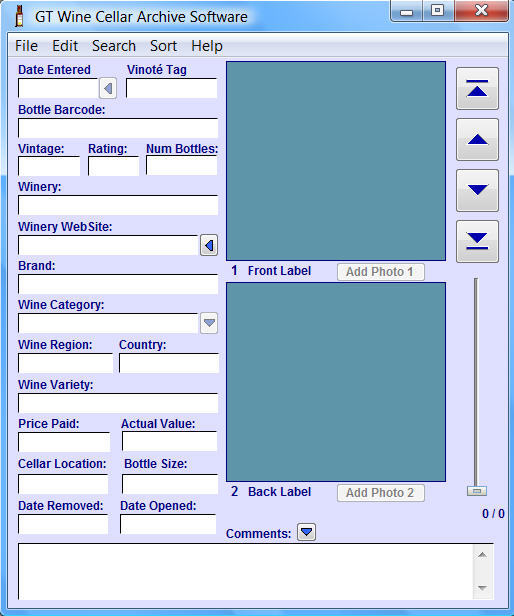
Task: Open the Wine Category dropdown
Action: [x=209, y=323]
